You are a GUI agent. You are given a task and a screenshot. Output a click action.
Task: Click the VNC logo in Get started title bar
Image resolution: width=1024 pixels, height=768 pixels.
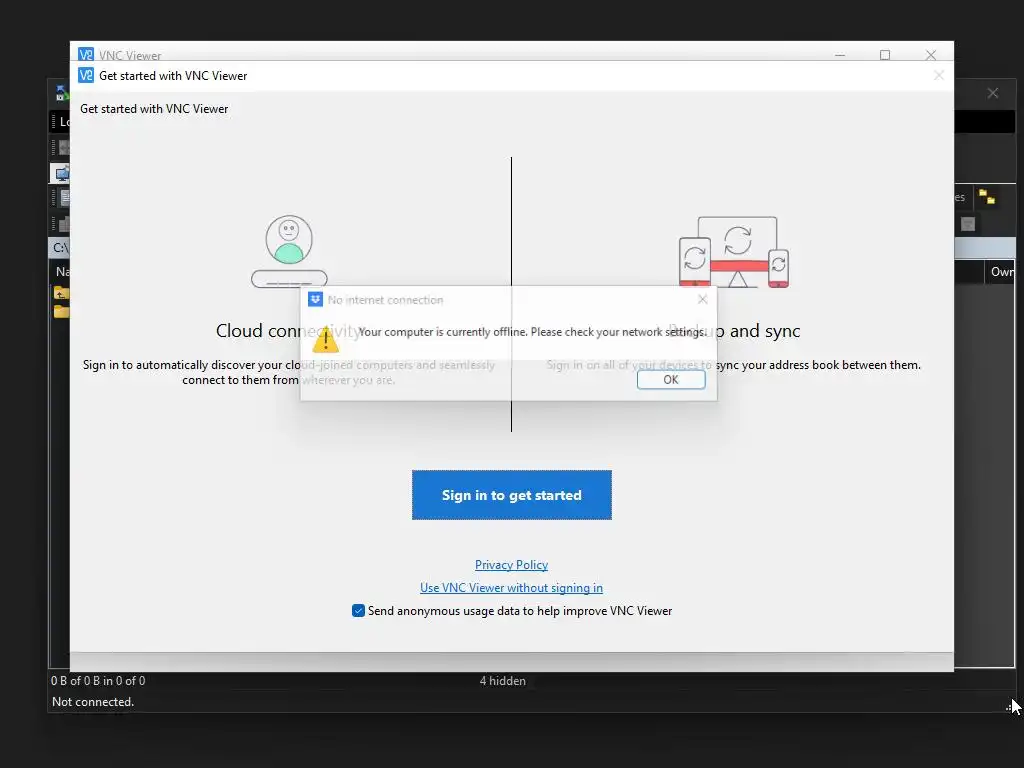(86, 75)
